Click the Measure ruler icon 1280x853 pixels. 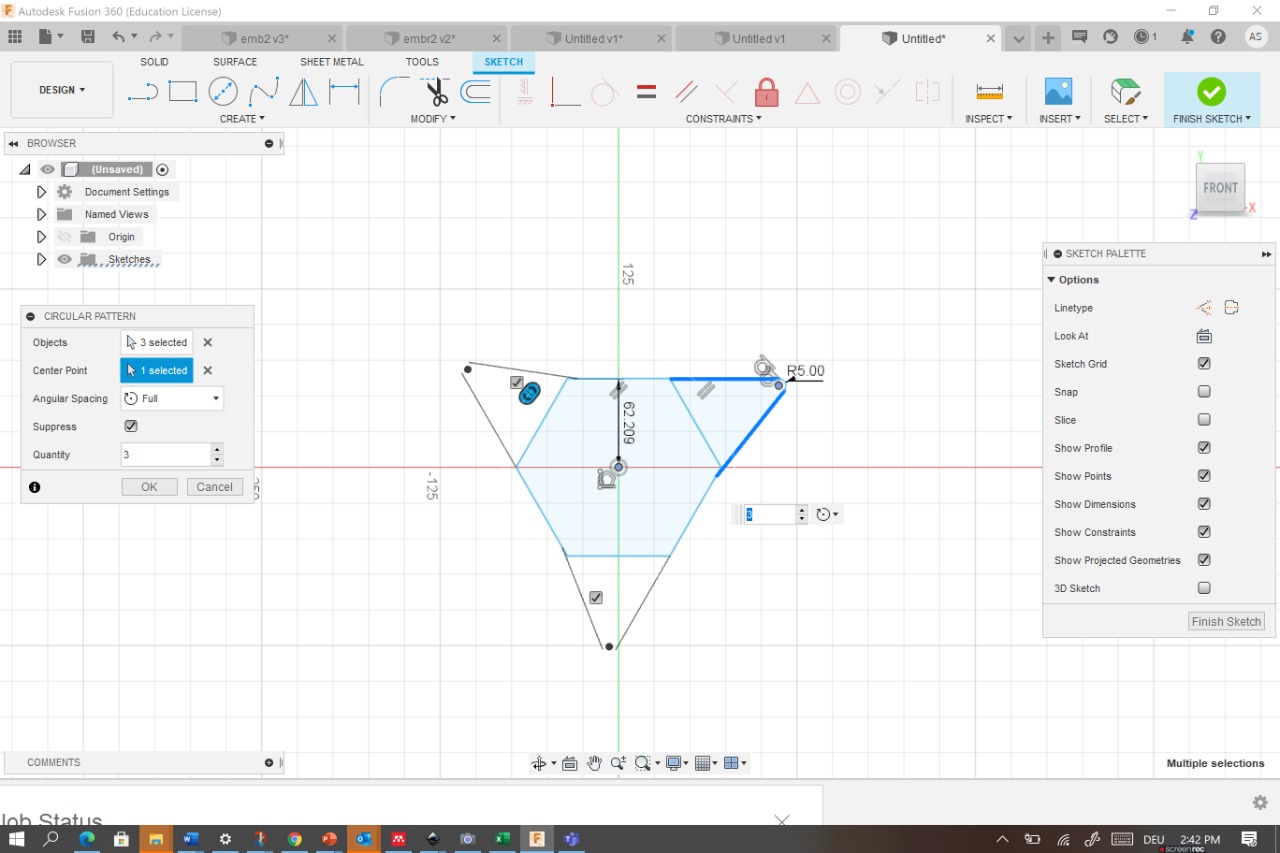(989, 92)
